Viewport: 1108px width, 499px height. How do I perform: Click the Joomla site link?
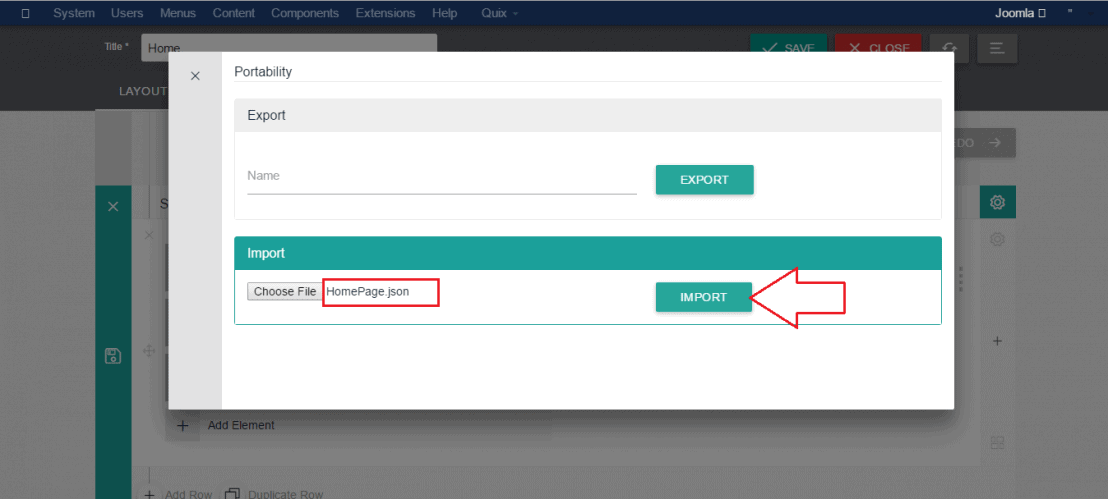1020,13
